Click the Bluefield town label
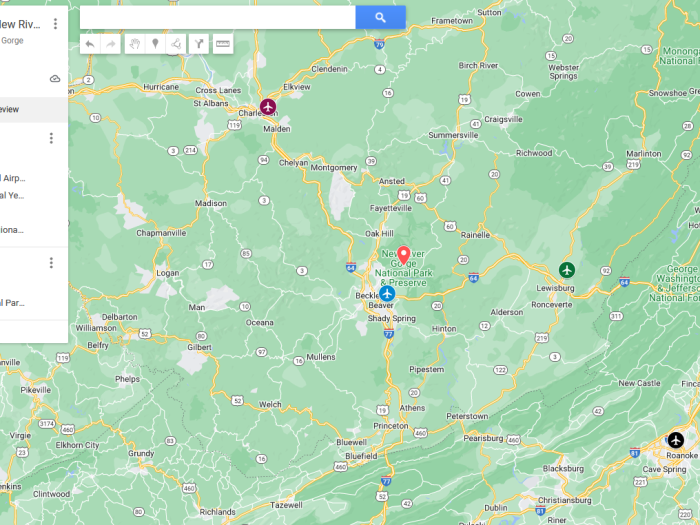The width and height of the screenshot is (700, 525). pyautogui.click(x=361, y=456)
